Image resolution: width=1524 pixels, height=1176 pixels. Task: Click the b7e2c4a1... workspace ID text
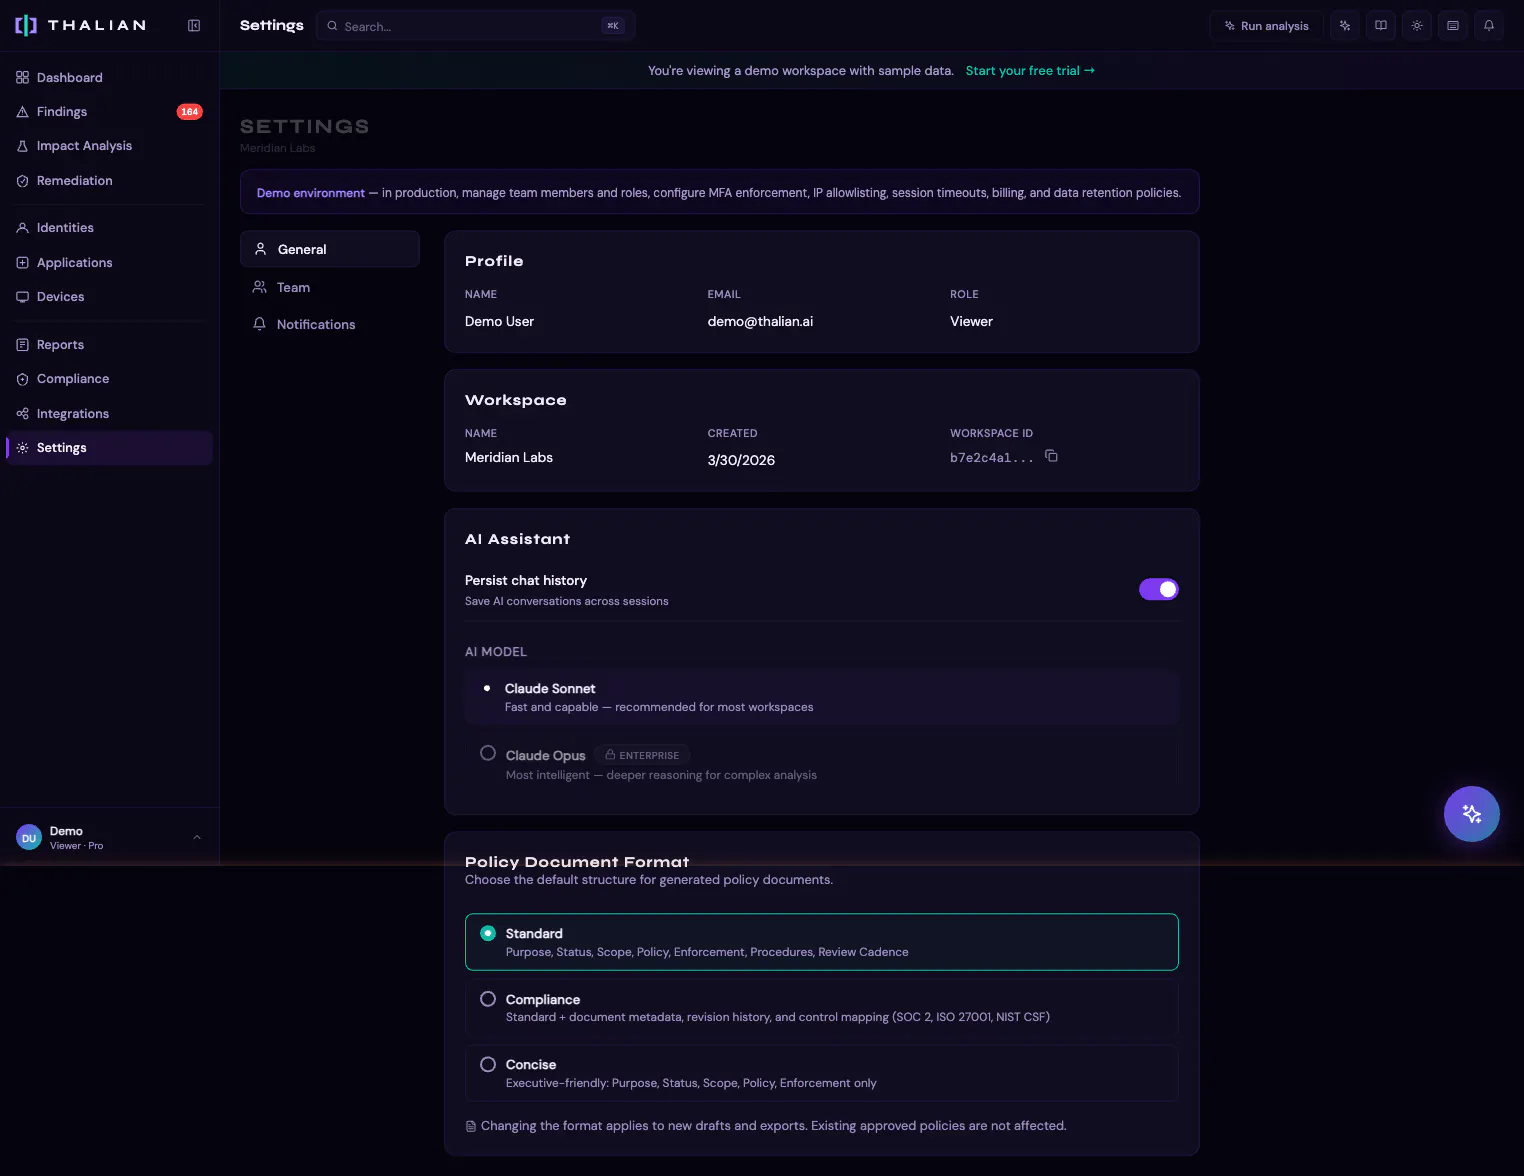pyautogui.click(x=991, y=458)
